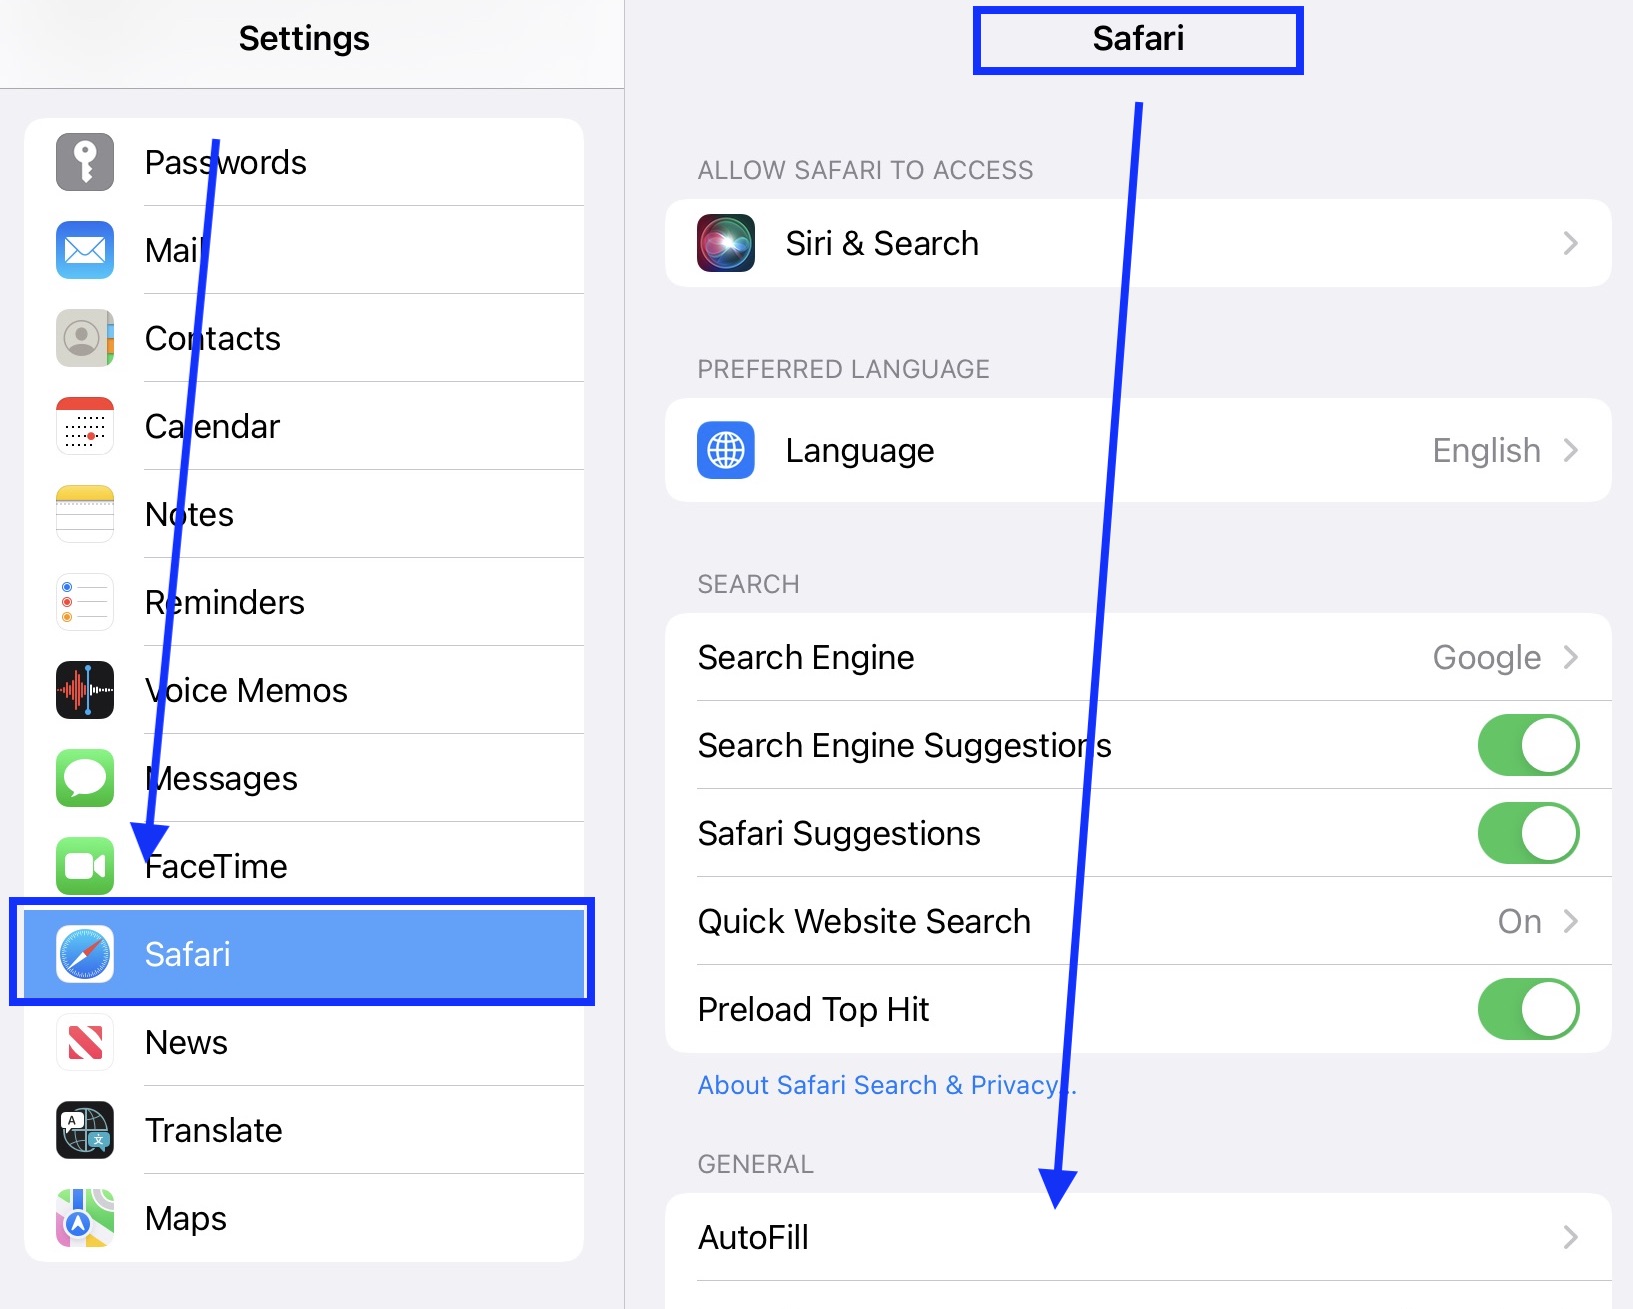Open the Translate app icon
1633x1309 pixels.
(85, 1130)
